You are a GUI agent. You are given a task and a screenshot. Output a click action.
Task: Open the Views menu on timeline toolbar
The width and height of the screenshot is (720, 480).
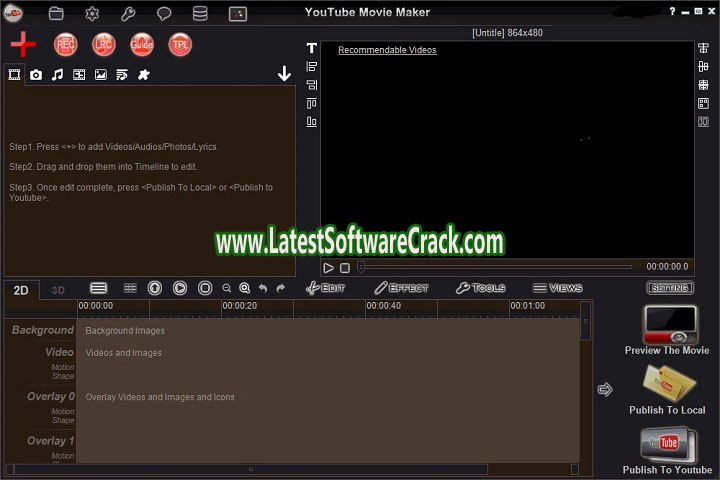(557, 288)
